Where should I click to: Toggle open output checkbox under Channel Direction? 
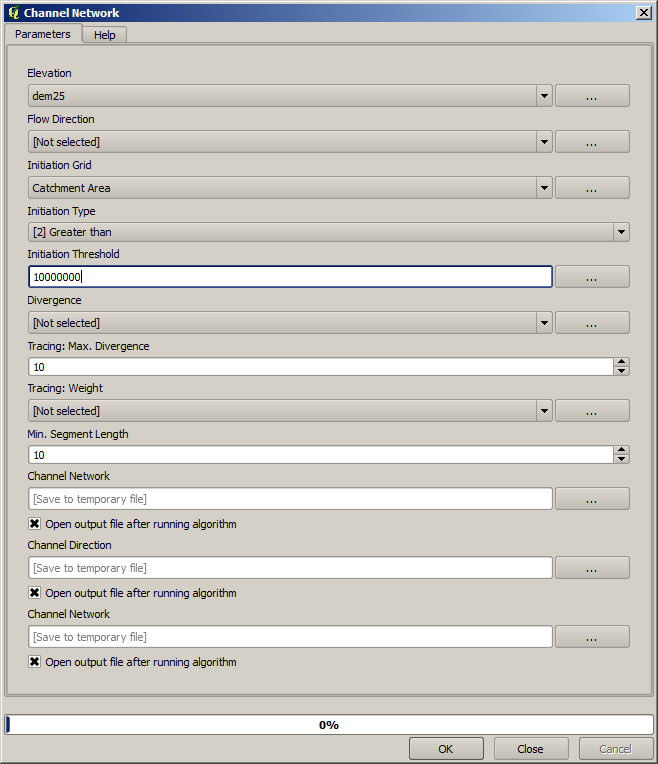tap(35, 593)
